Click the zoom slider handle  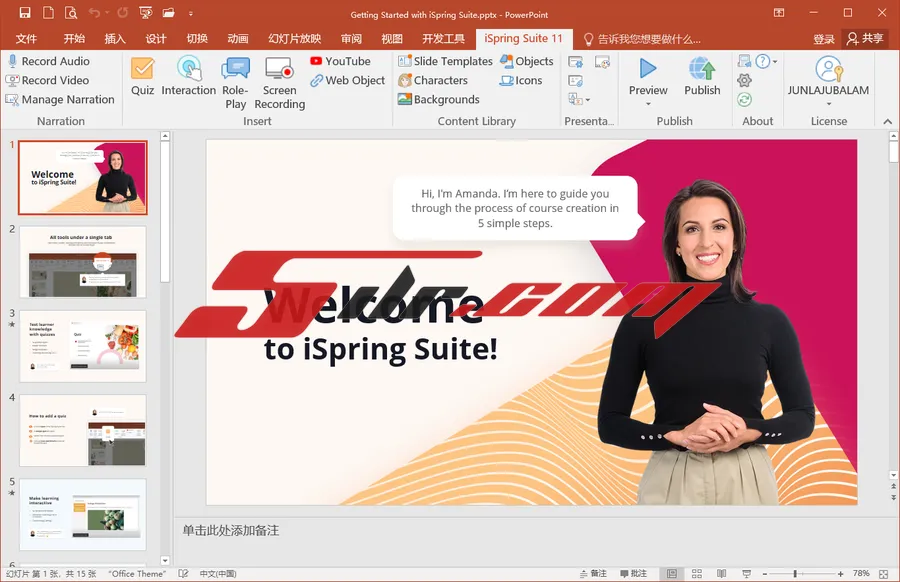tap(795, 573)
